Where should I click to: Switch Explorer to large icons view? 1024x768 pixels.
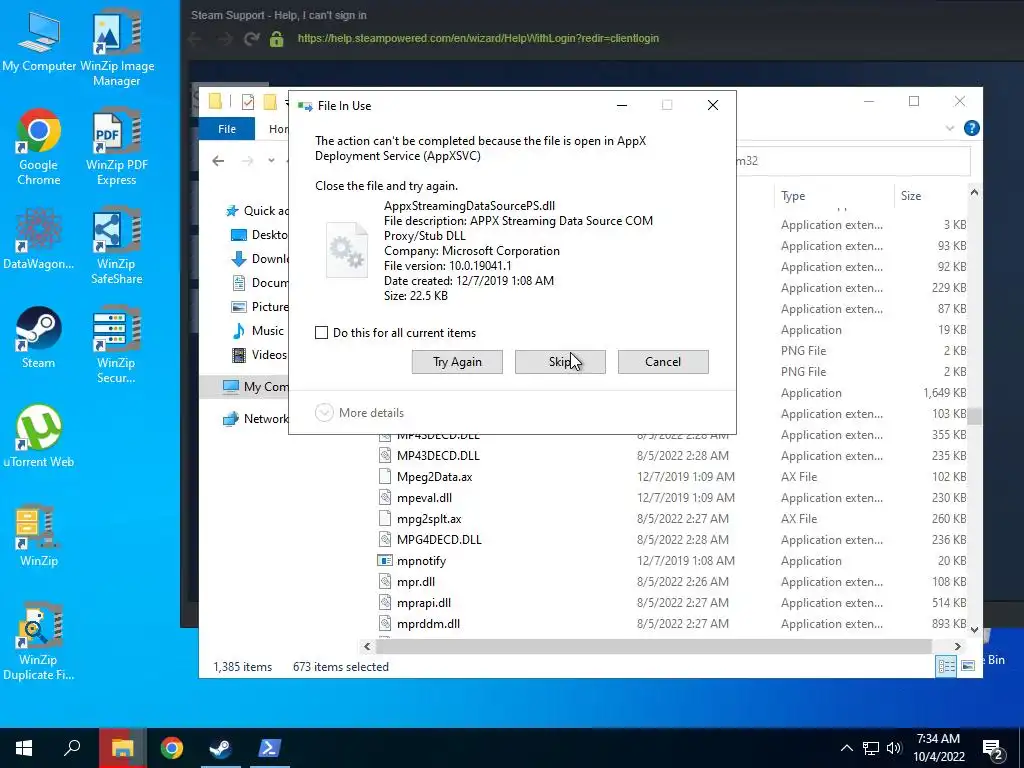tap(968, 665)
